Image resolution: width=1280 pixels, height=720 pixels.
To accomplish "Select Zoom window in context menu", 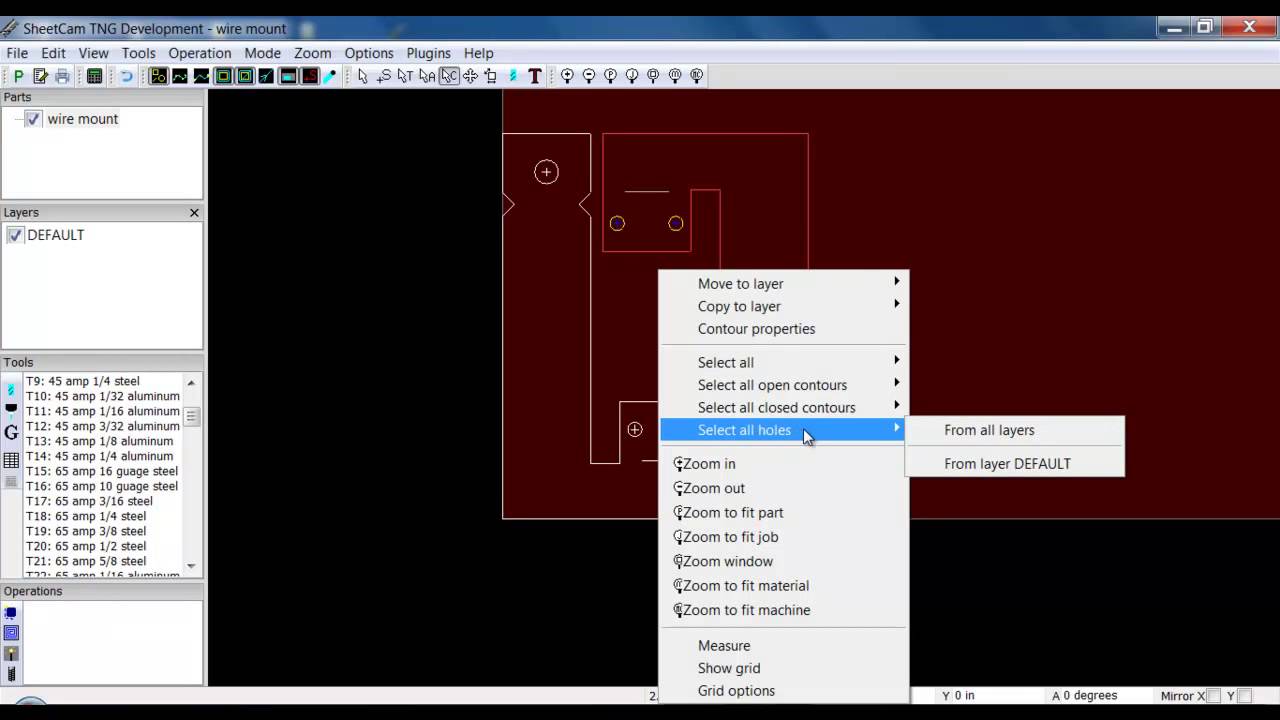I will pos(784,562).
